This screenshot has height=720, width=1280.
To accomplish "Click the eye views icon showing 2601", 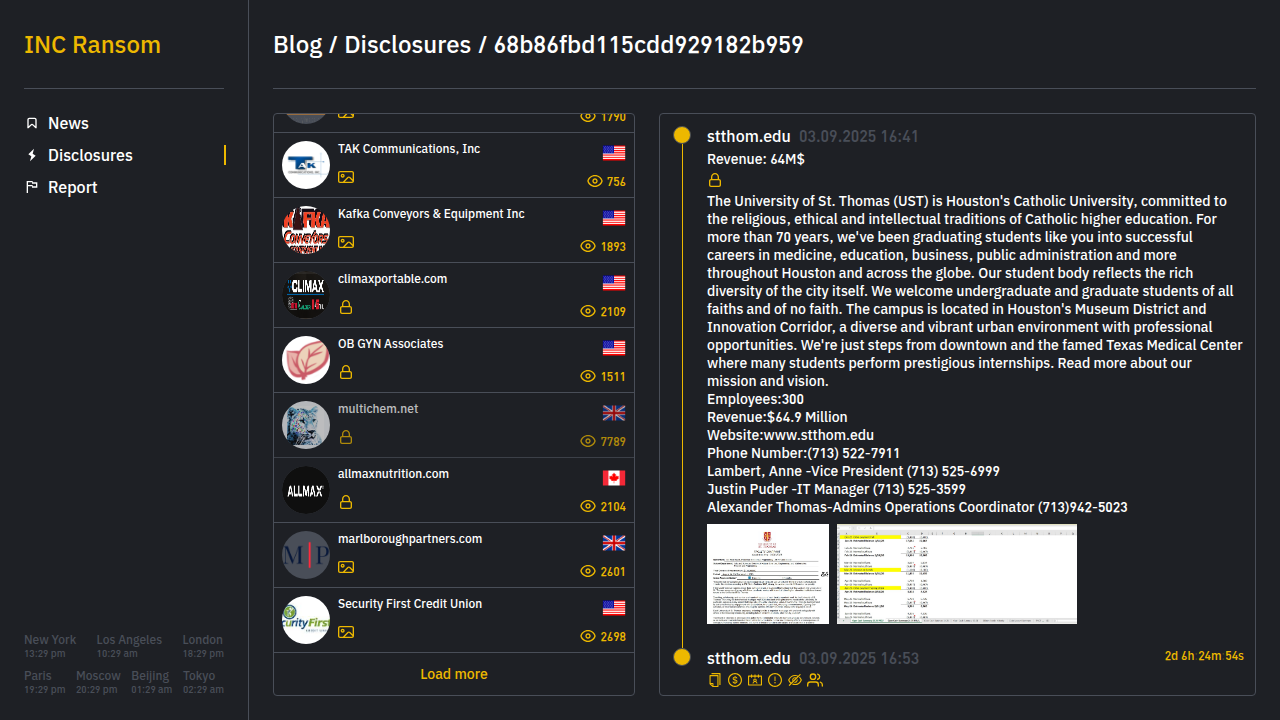I will [588, 572].
